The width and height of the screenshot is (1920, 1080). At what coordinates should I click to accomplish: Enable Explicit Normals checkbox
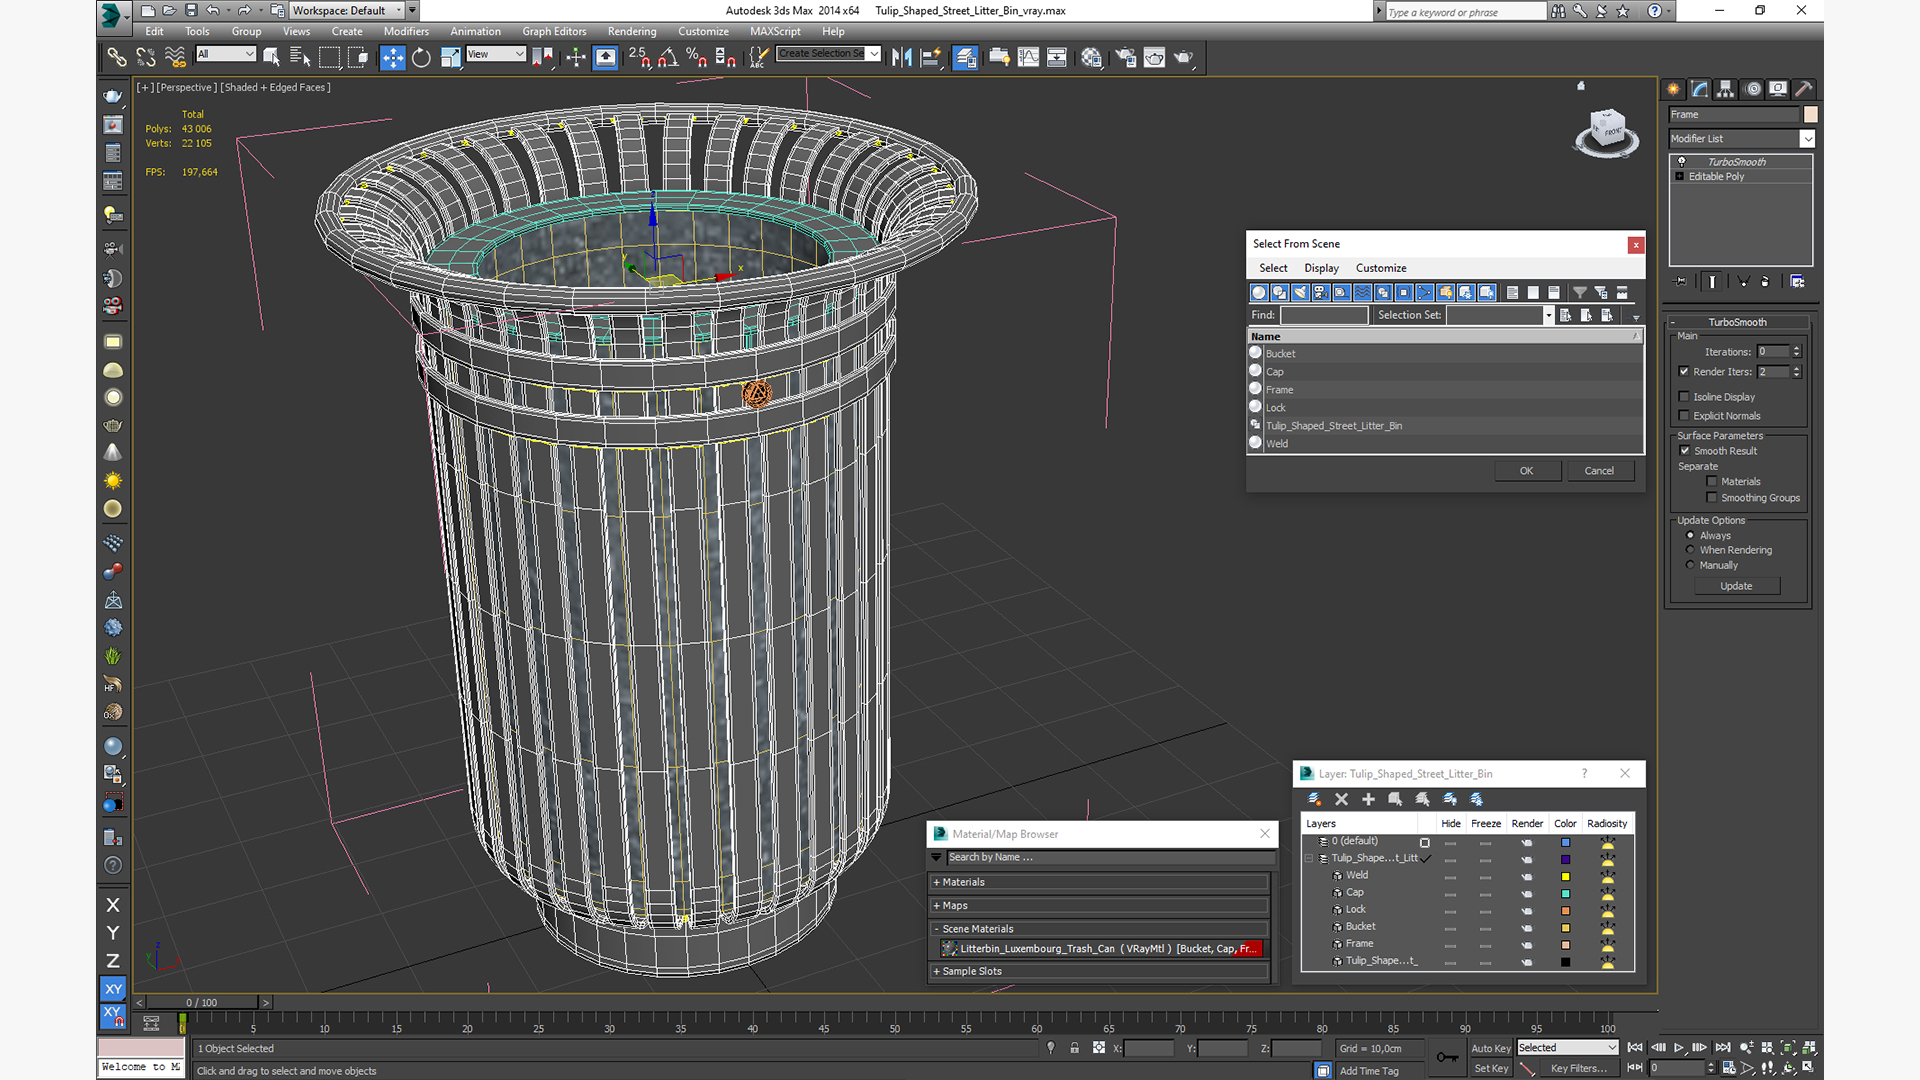pyautogui.click(x=1684, y=415)
